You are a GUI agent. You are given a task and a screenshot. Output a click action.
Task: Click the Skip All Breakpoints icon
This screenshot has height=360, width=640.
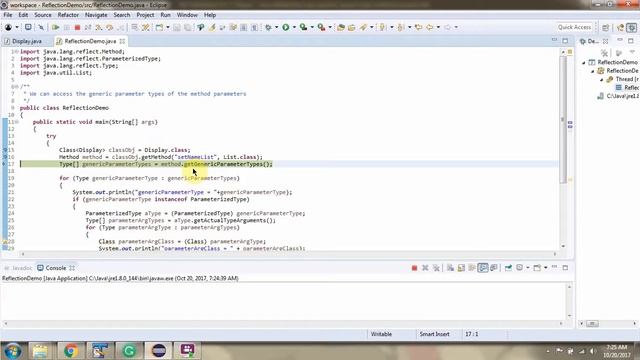(41, 27)
